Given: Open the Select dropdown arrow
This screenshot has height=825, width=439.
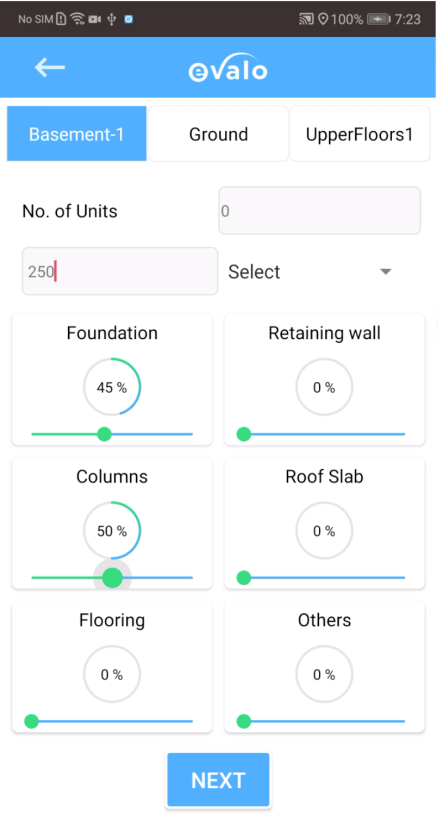Looking at the screenshot, I should 386,271.
